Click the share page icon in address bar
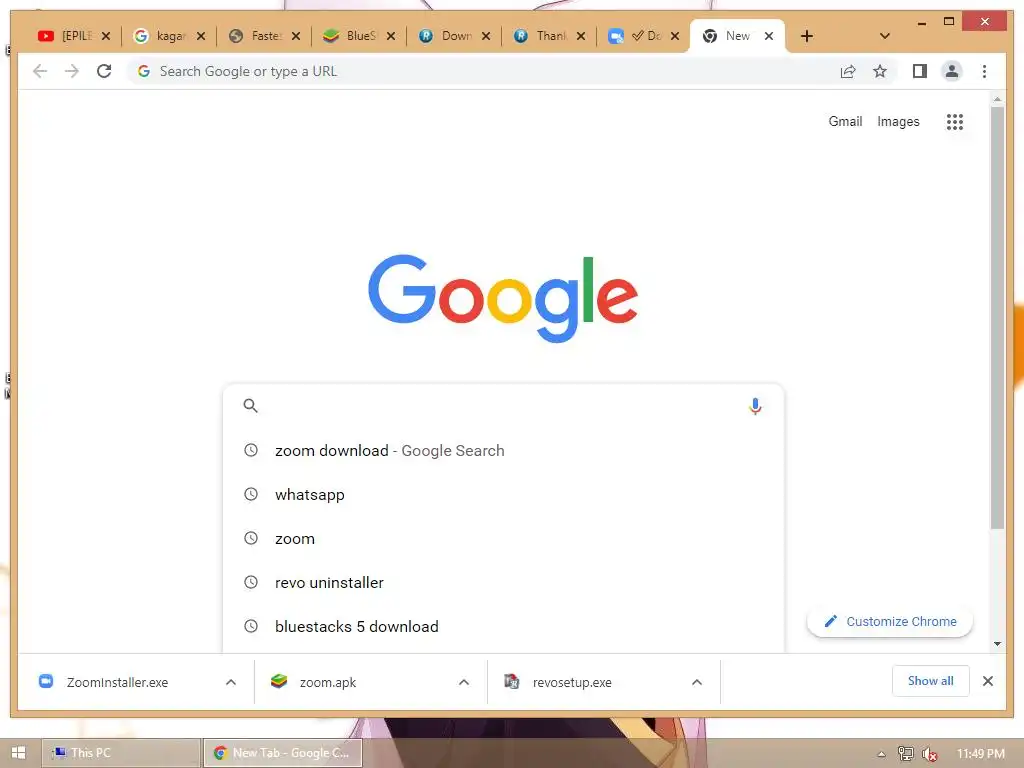1024x768 pixels. [848, 71]
